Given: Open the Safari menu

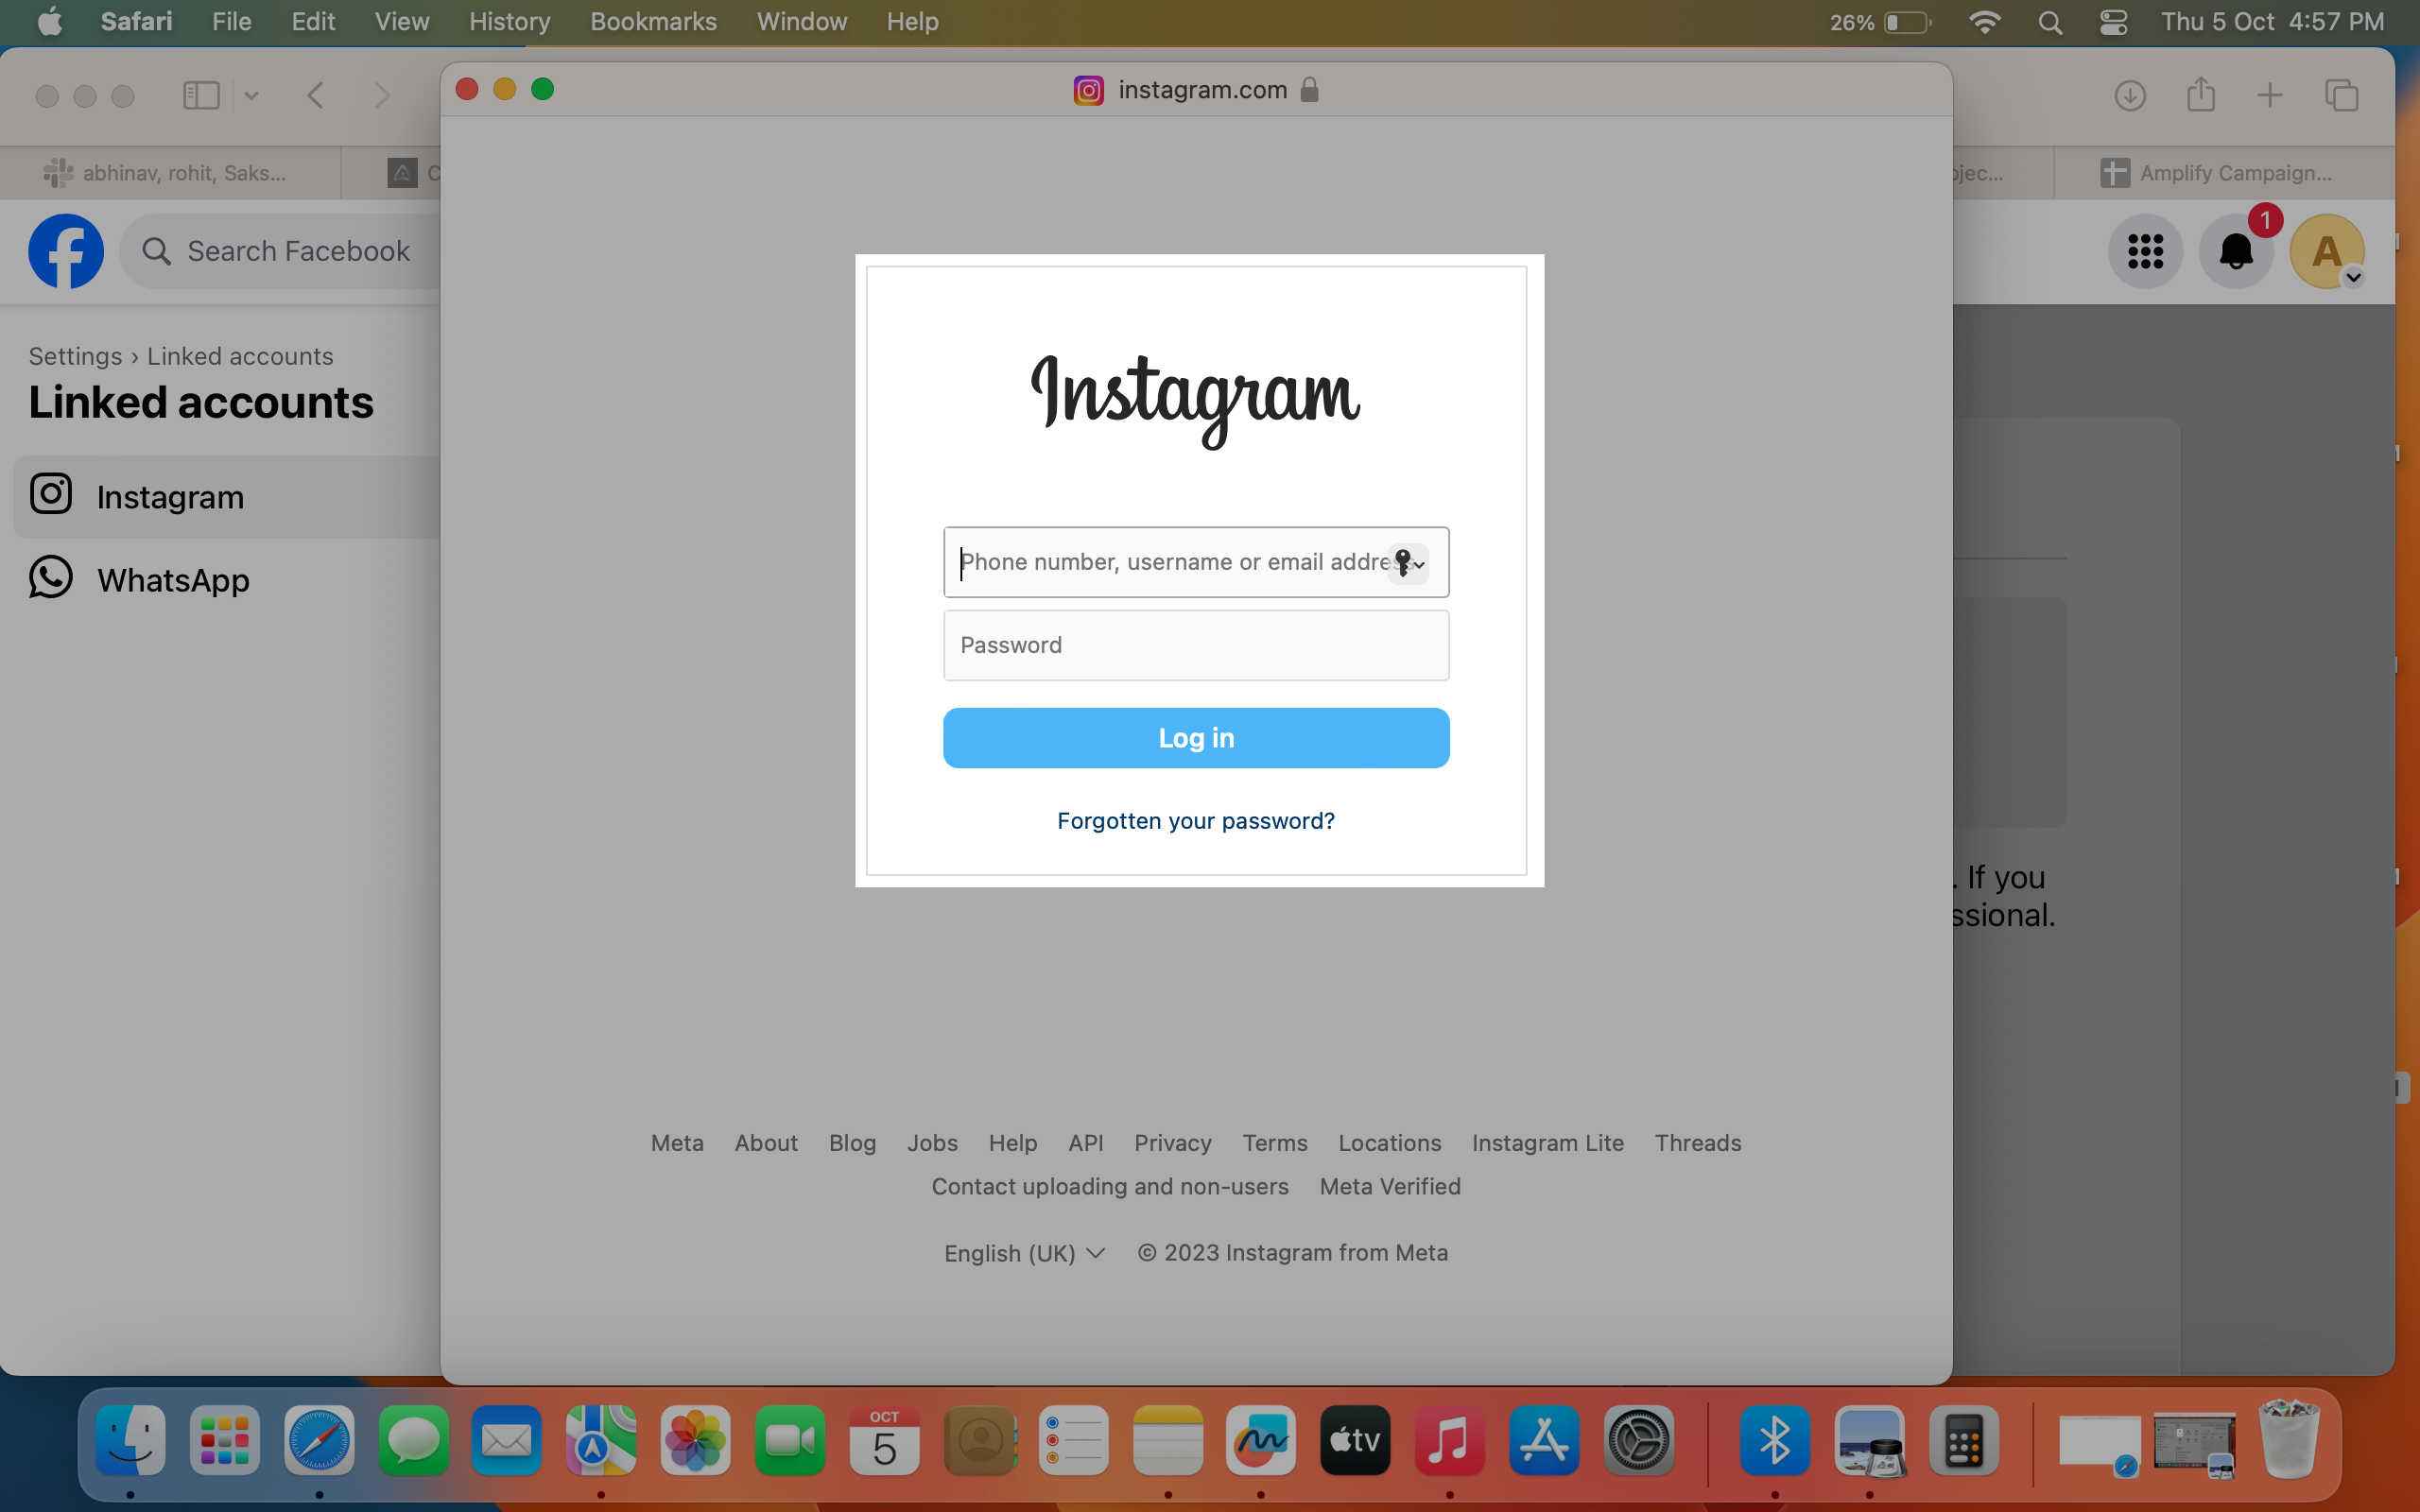Looking at the screenshot, I should 136,22.
